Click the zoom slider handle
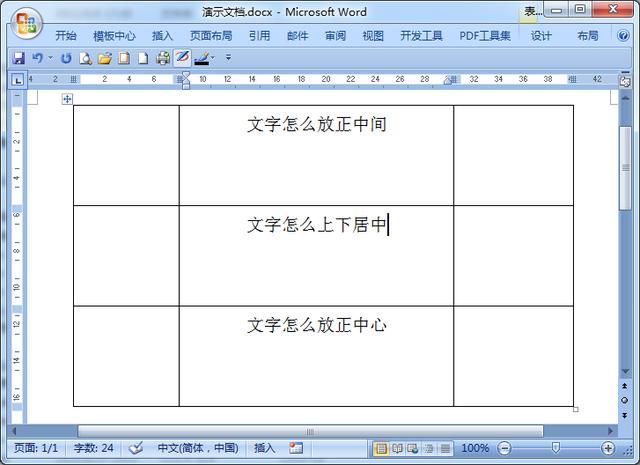 tap(555, 448)
